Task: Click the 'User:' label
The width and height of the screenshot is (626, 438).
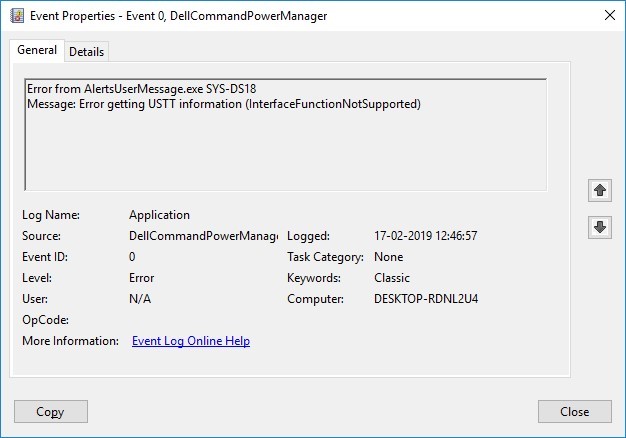Action: [x=35, y=299]
